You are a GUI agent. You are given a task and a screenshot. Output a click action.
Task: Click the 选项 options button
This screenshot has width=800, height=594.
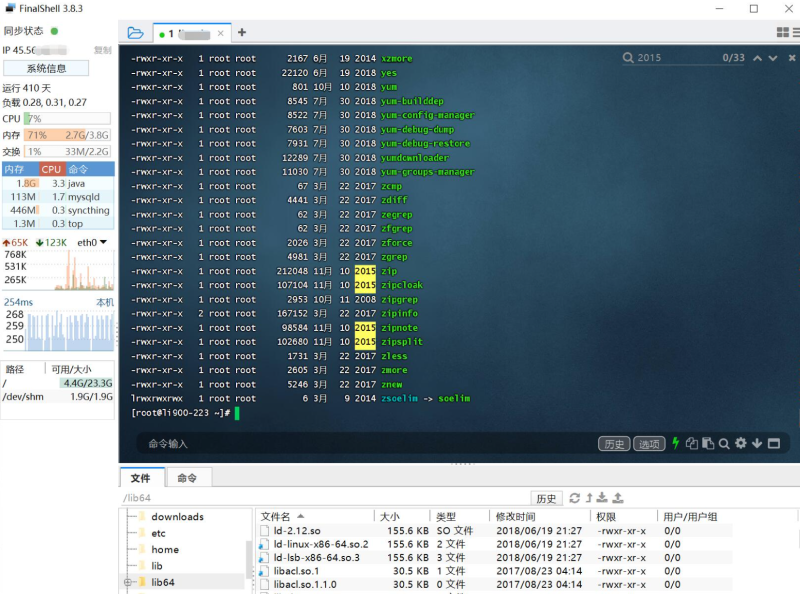649,444
